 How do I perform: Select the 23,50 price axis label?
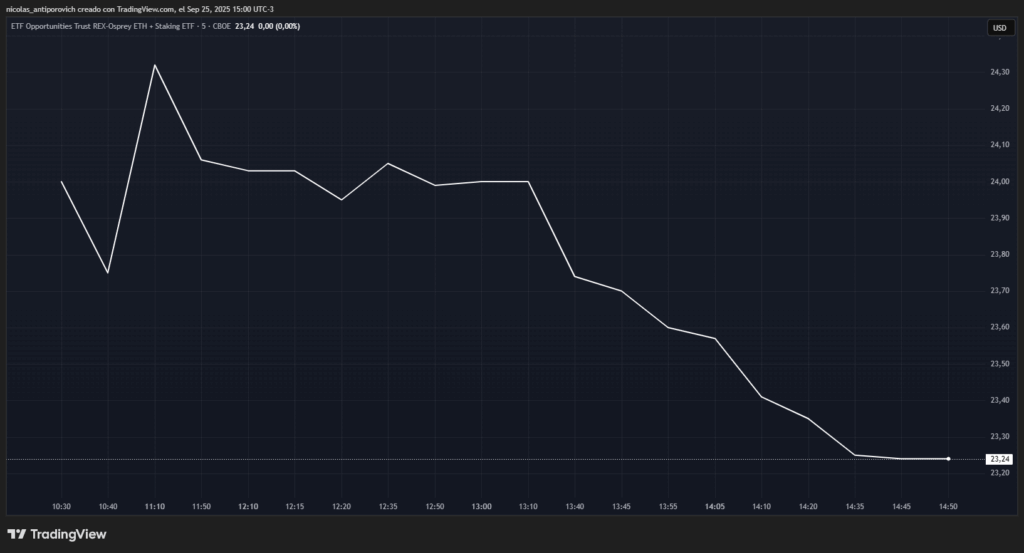point(999,364)
